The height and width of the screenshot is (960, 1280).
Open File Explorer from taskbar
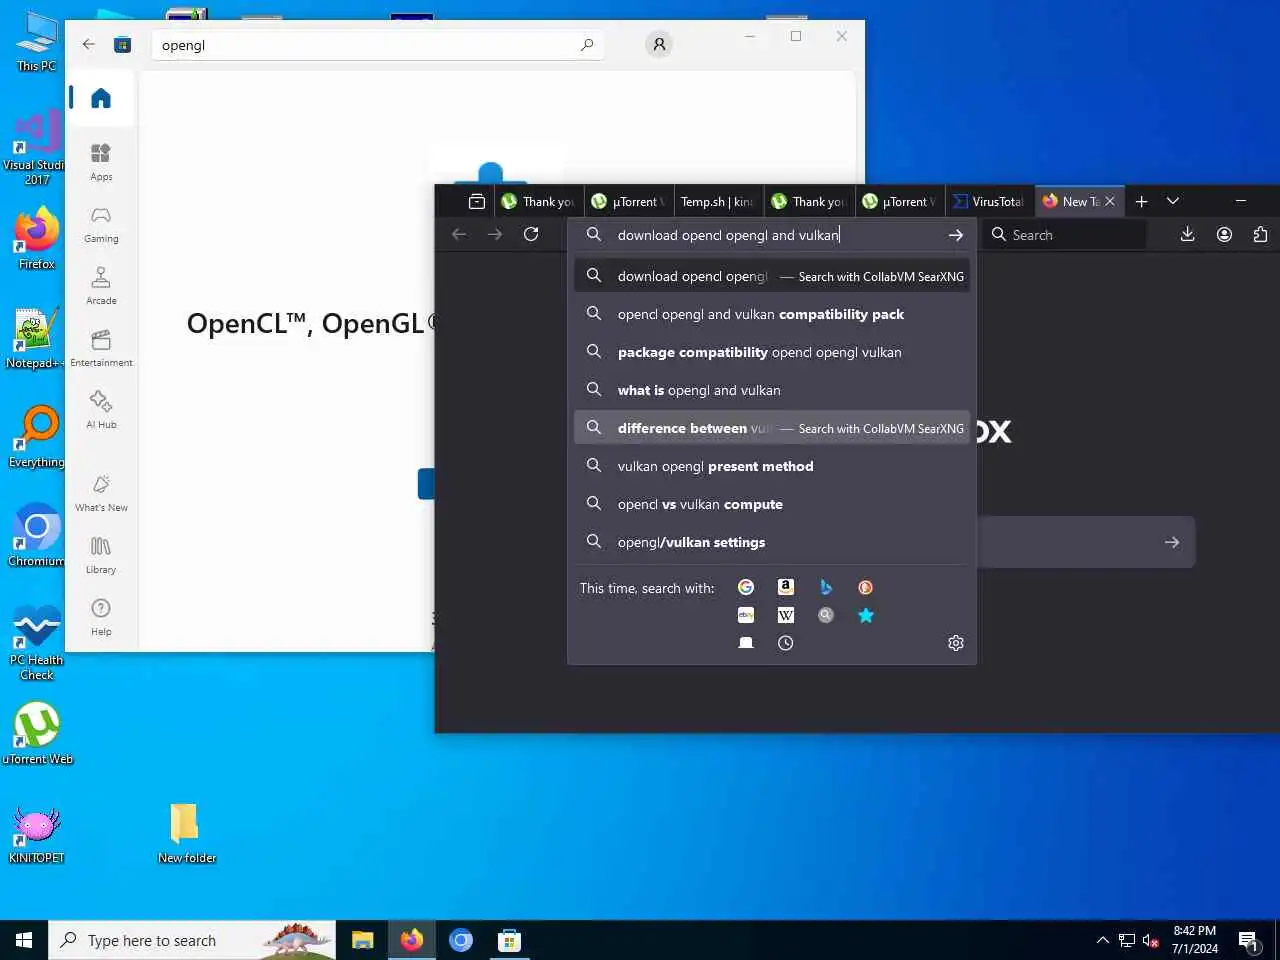coord(362,940)
